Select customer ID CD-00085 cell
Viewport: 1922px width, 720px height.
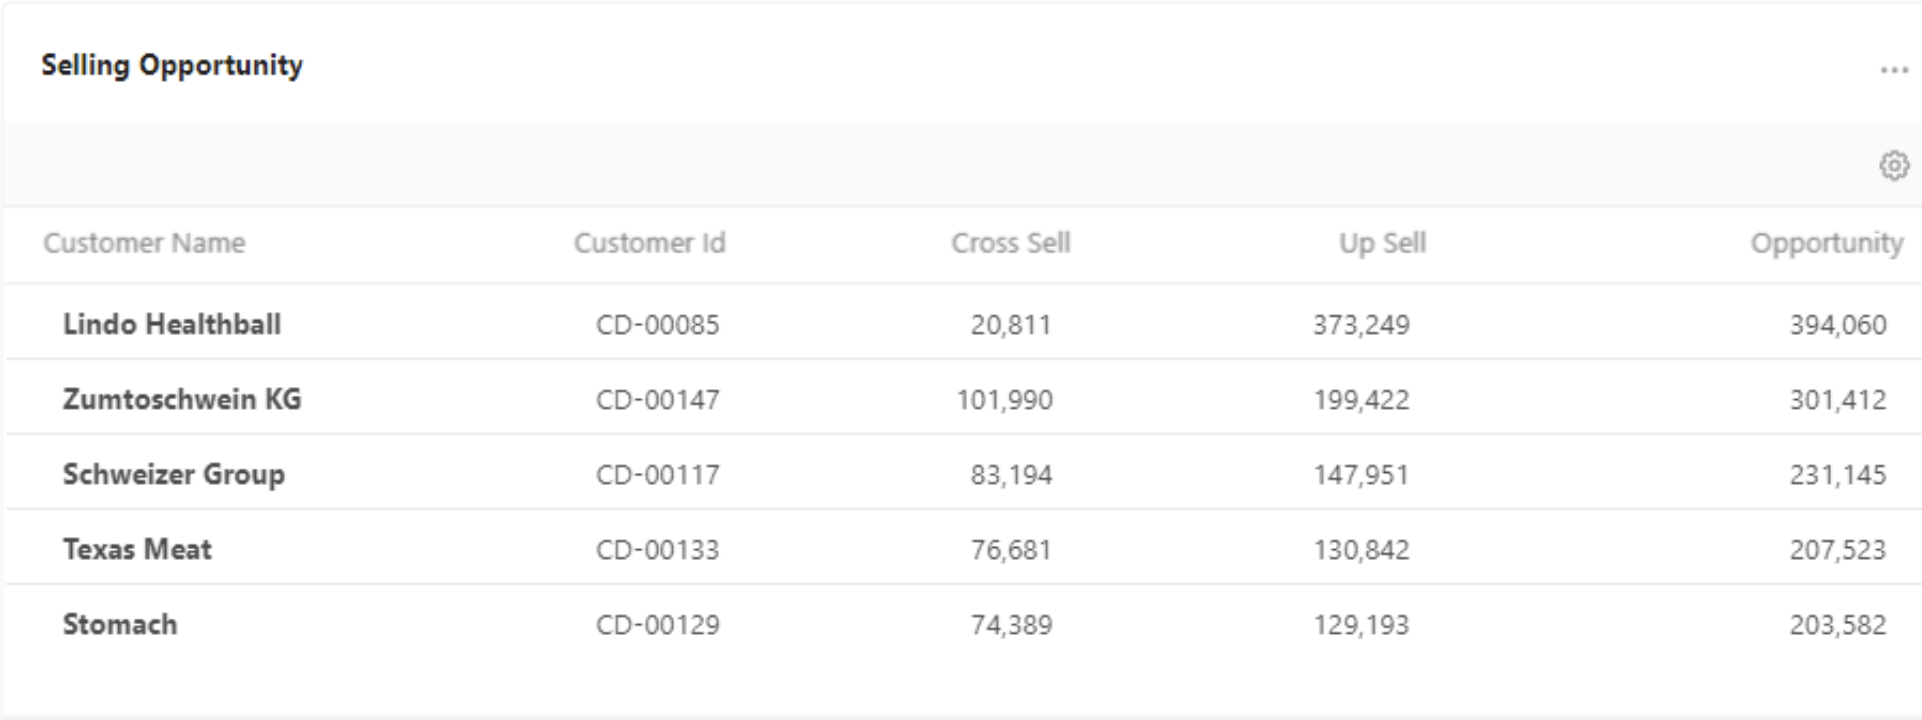click(x=657, y=325)
